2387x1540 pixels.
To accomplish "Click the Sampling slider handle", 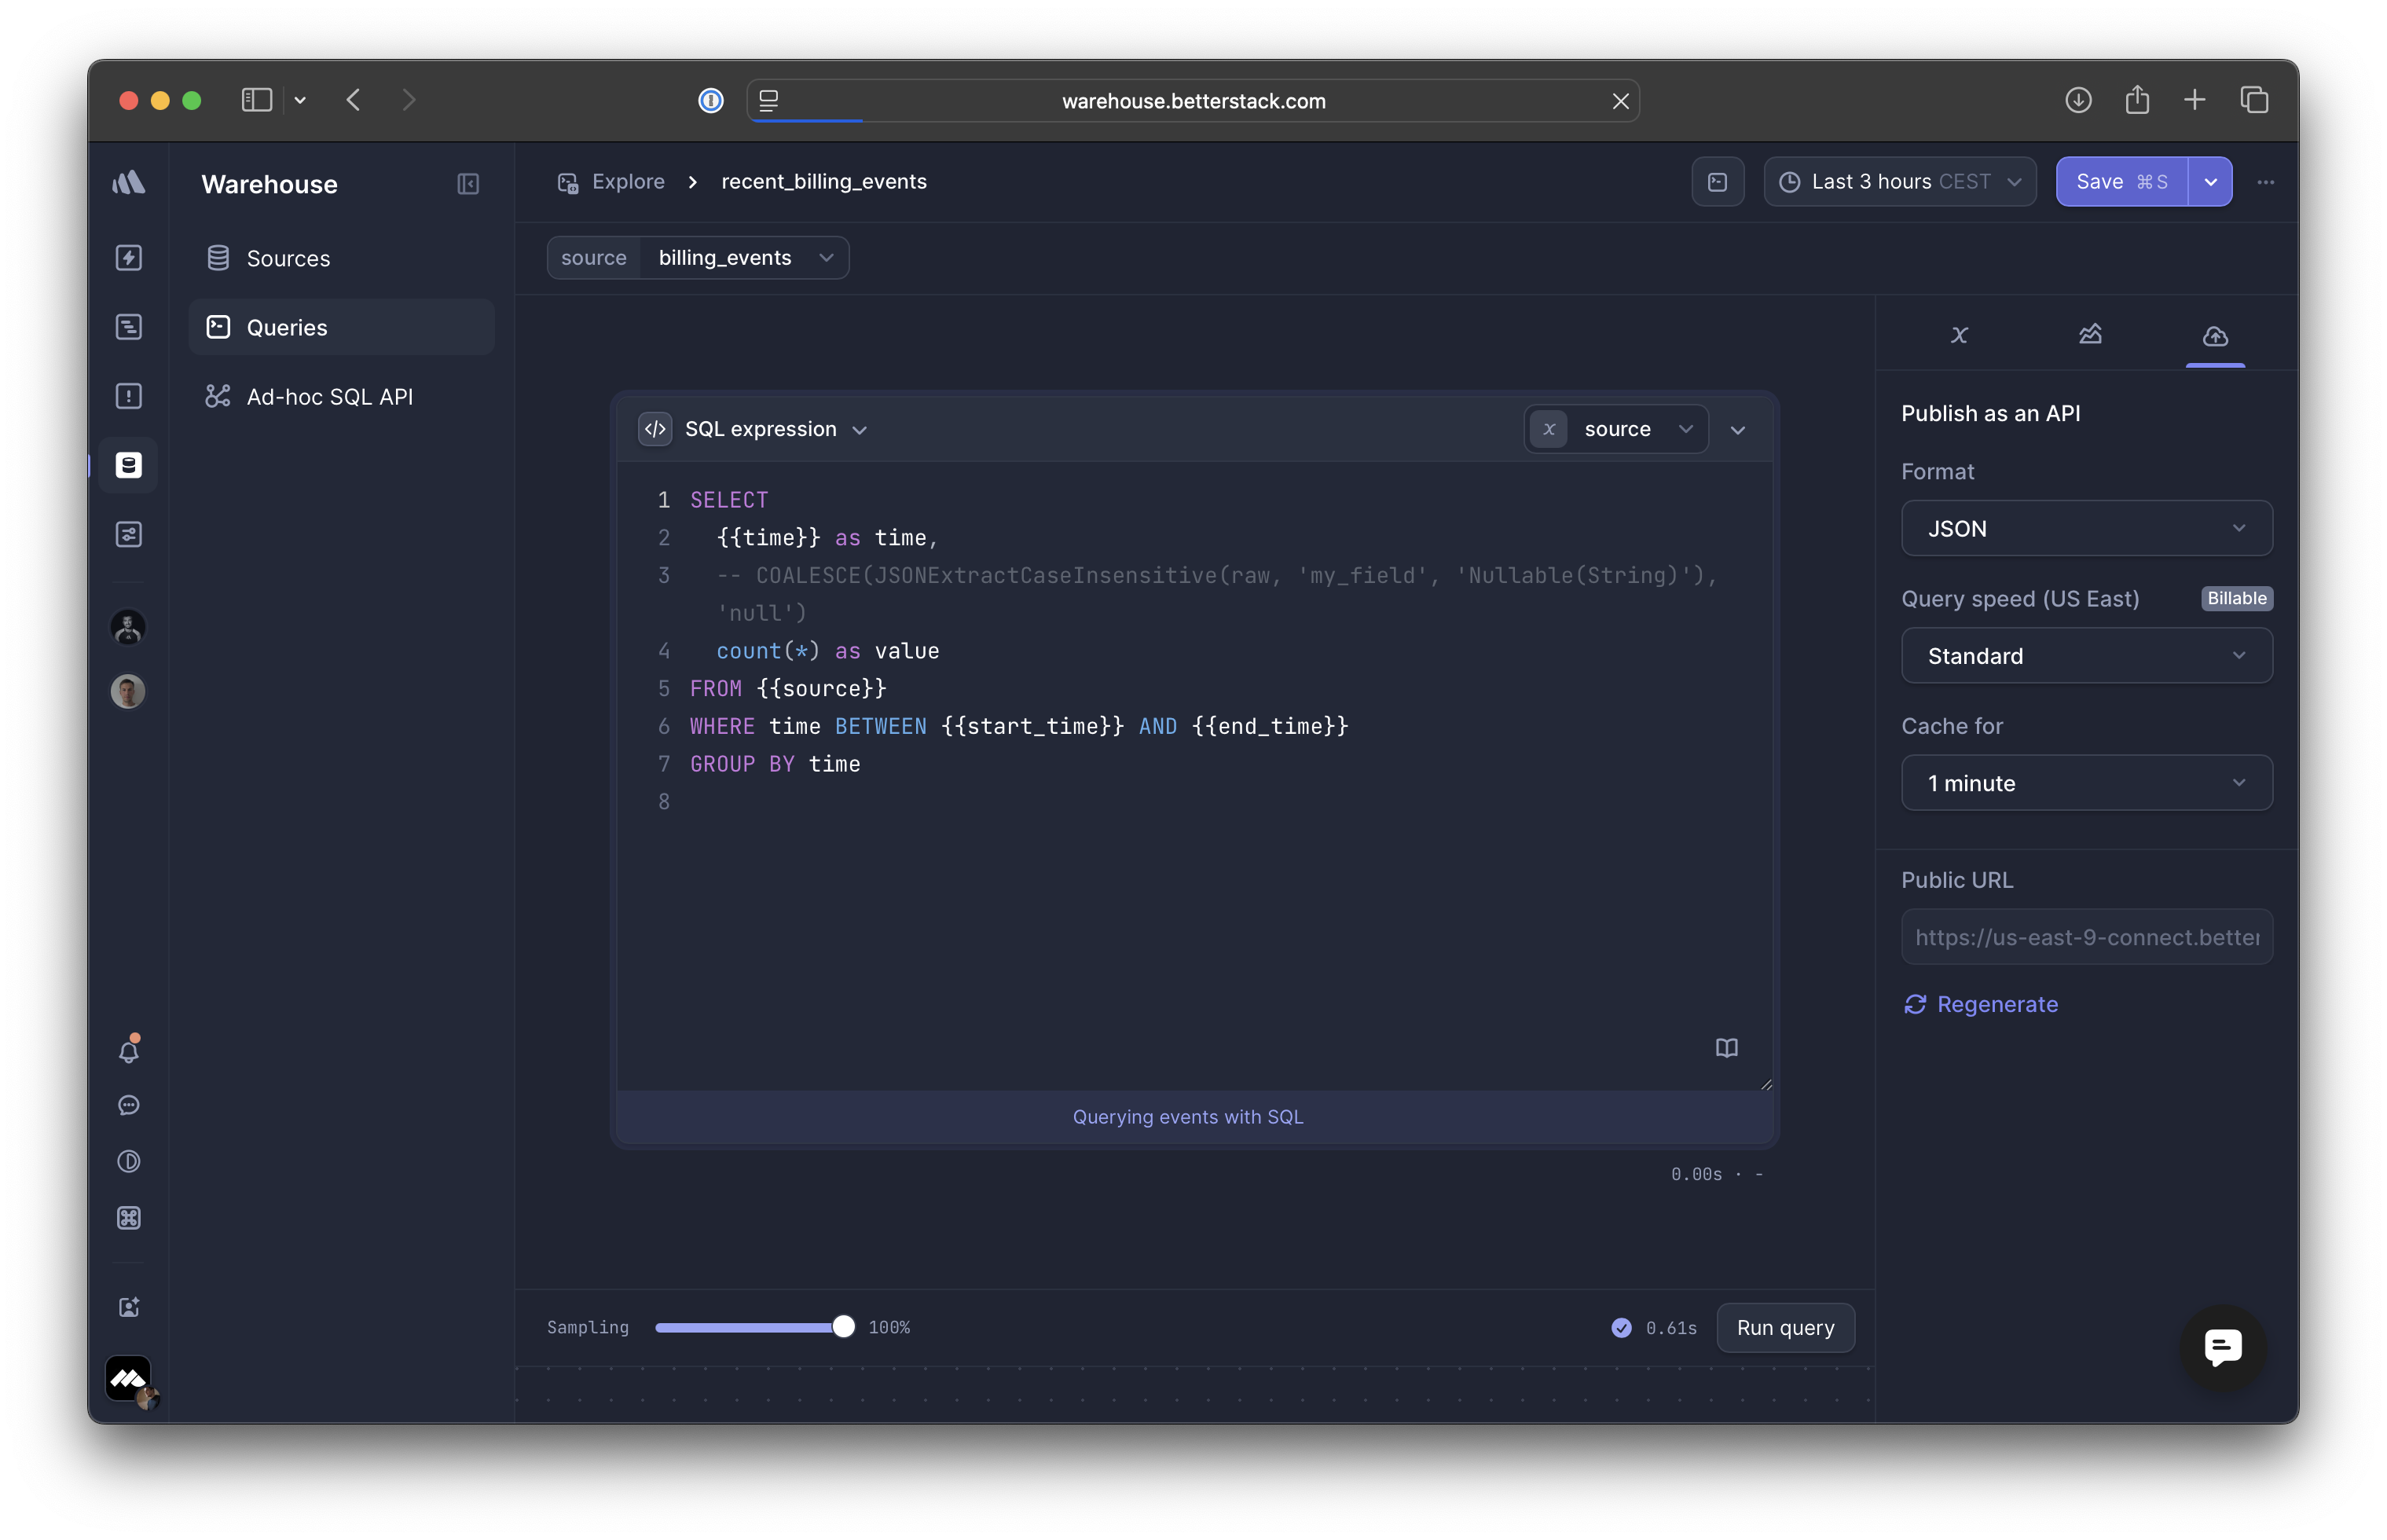I will 843,1327.
